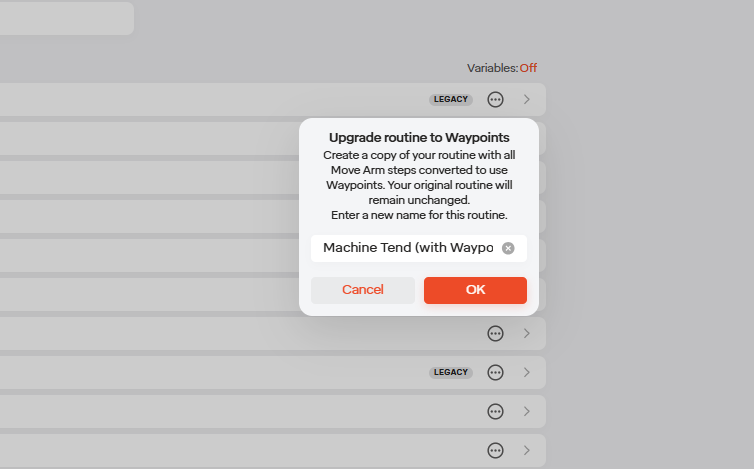Click the LEGACY badge on the top routine

point(451,100)
